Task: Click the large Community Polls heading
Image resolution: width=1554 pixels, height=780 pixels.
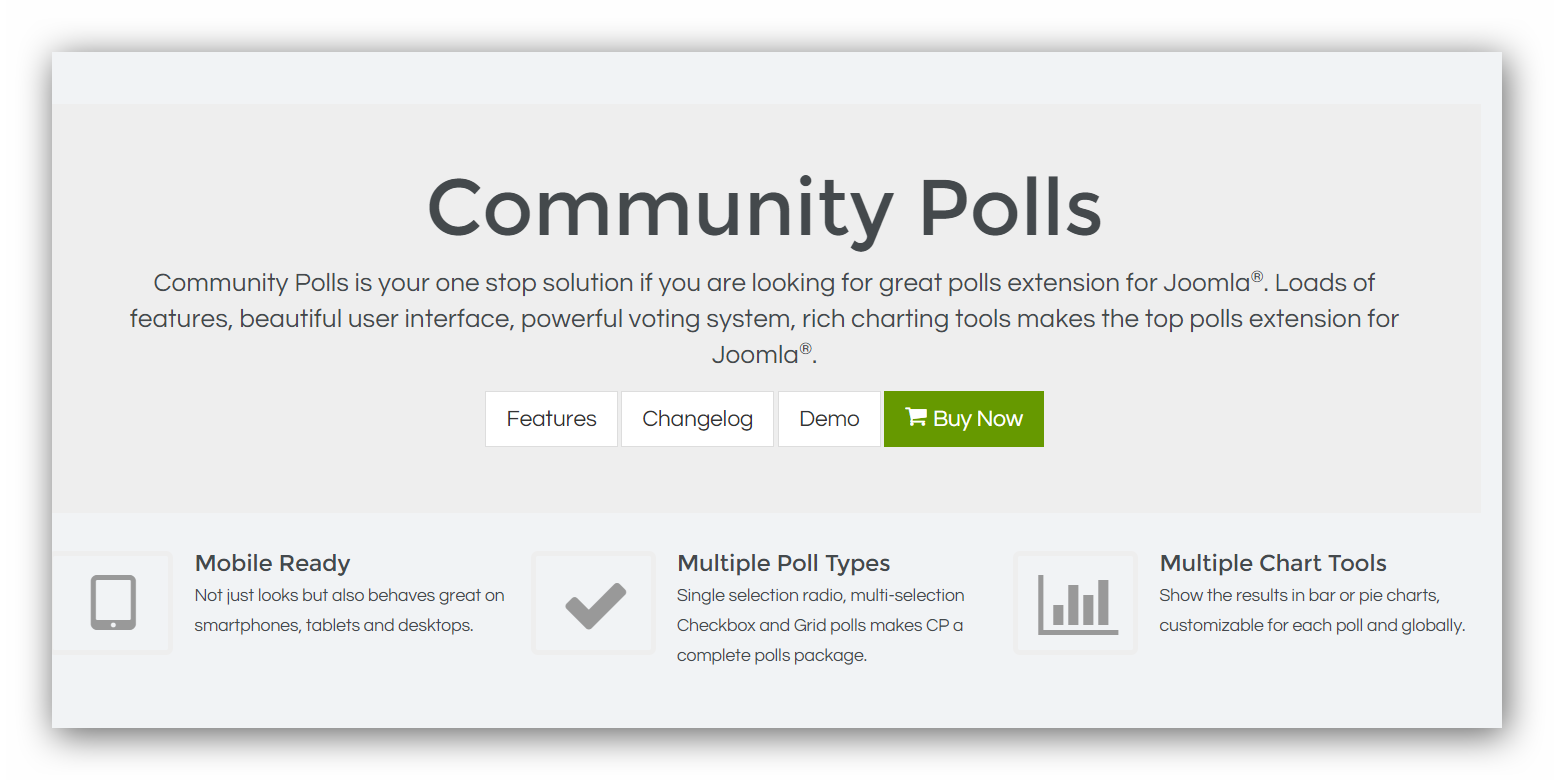Action: pos(764,208)
